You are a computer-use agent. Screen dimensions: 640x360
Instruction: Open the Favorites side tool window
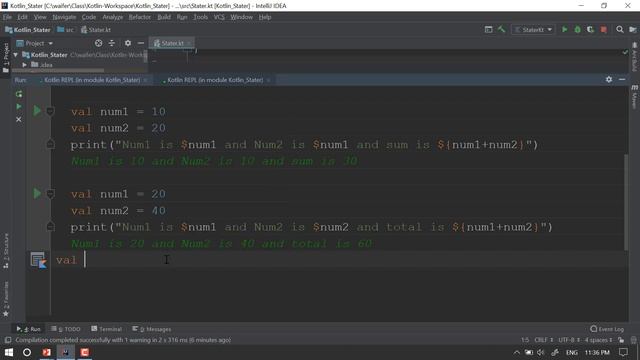tap(6, 299)
